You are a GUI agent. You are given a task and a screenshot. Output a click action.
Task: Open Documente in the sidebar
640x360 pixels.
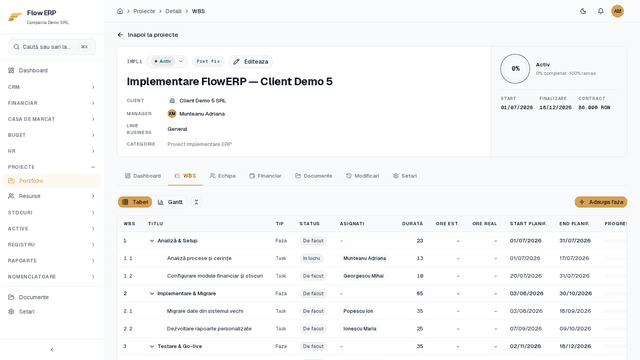52,297
